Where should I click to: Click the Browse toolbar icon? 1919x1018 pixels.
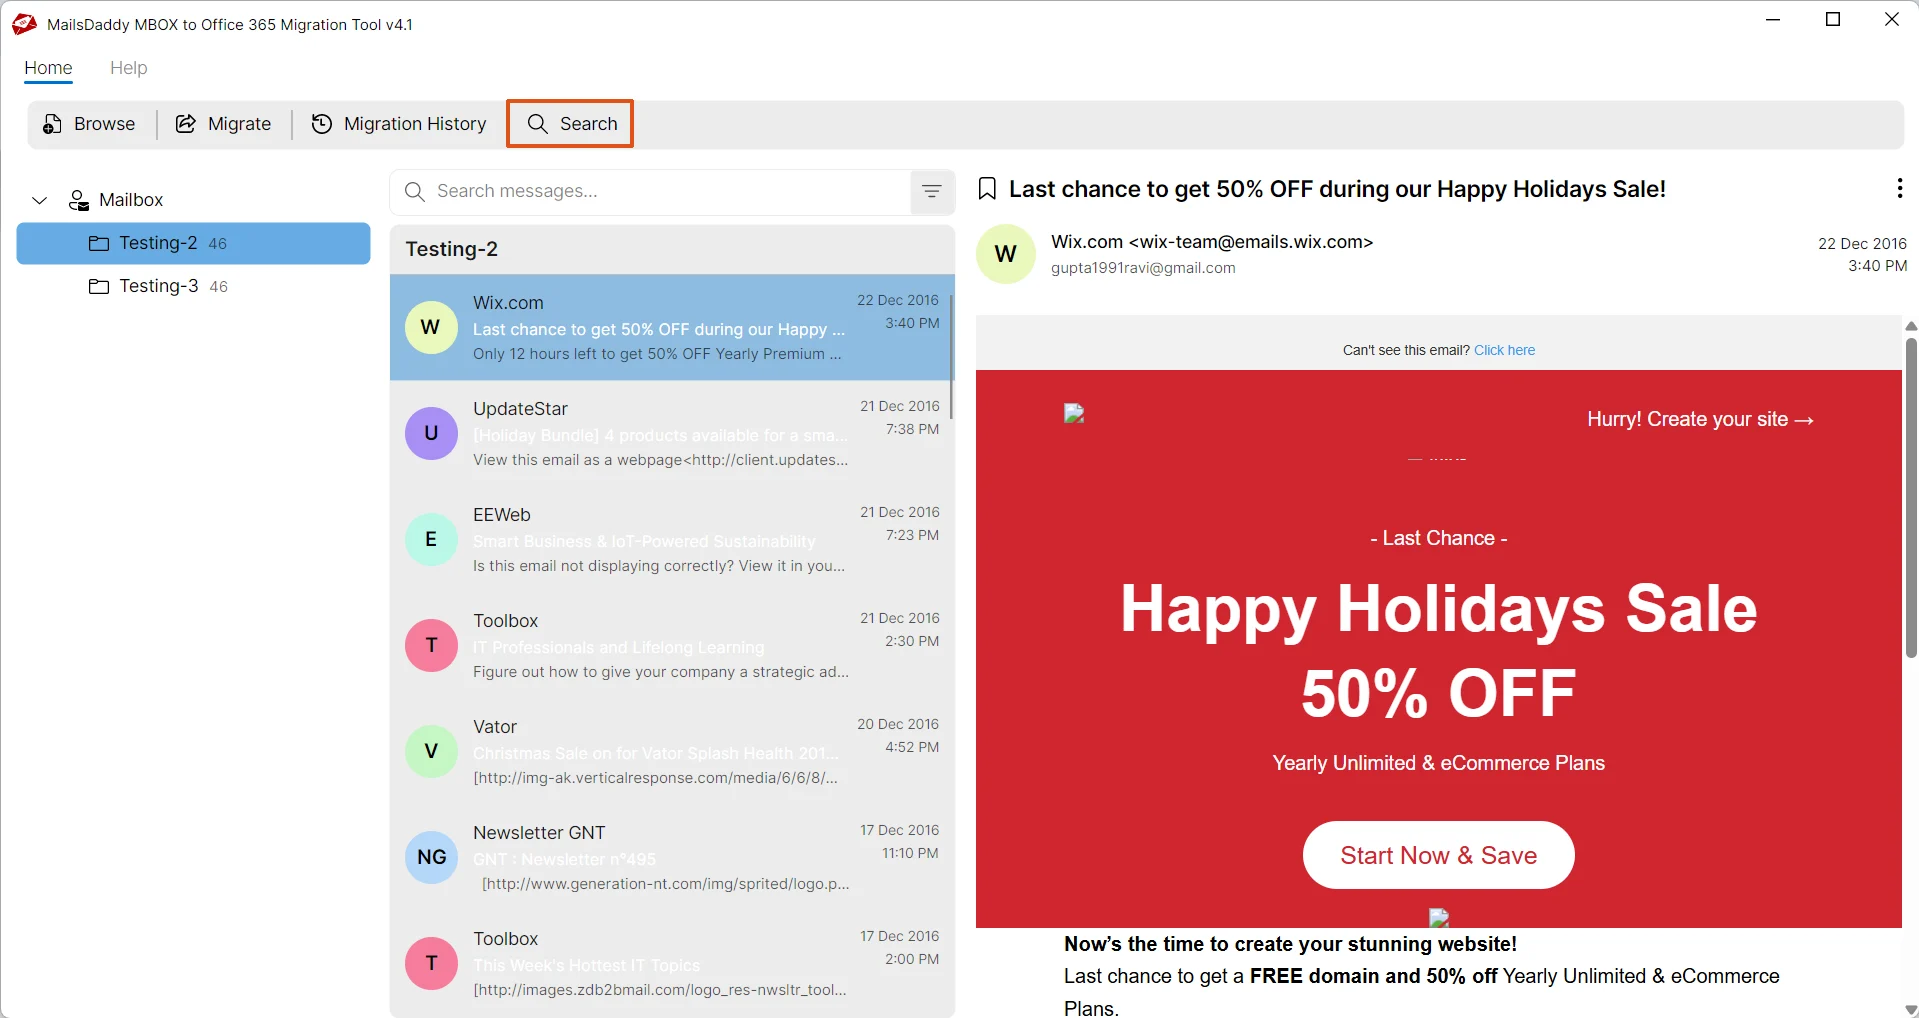point(50,123)
